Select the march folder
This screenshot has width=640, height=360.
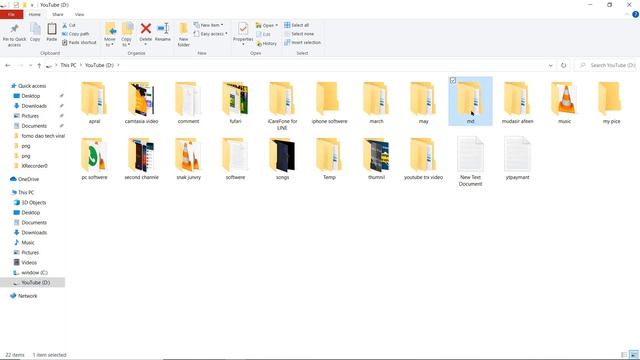pos(376,102)
